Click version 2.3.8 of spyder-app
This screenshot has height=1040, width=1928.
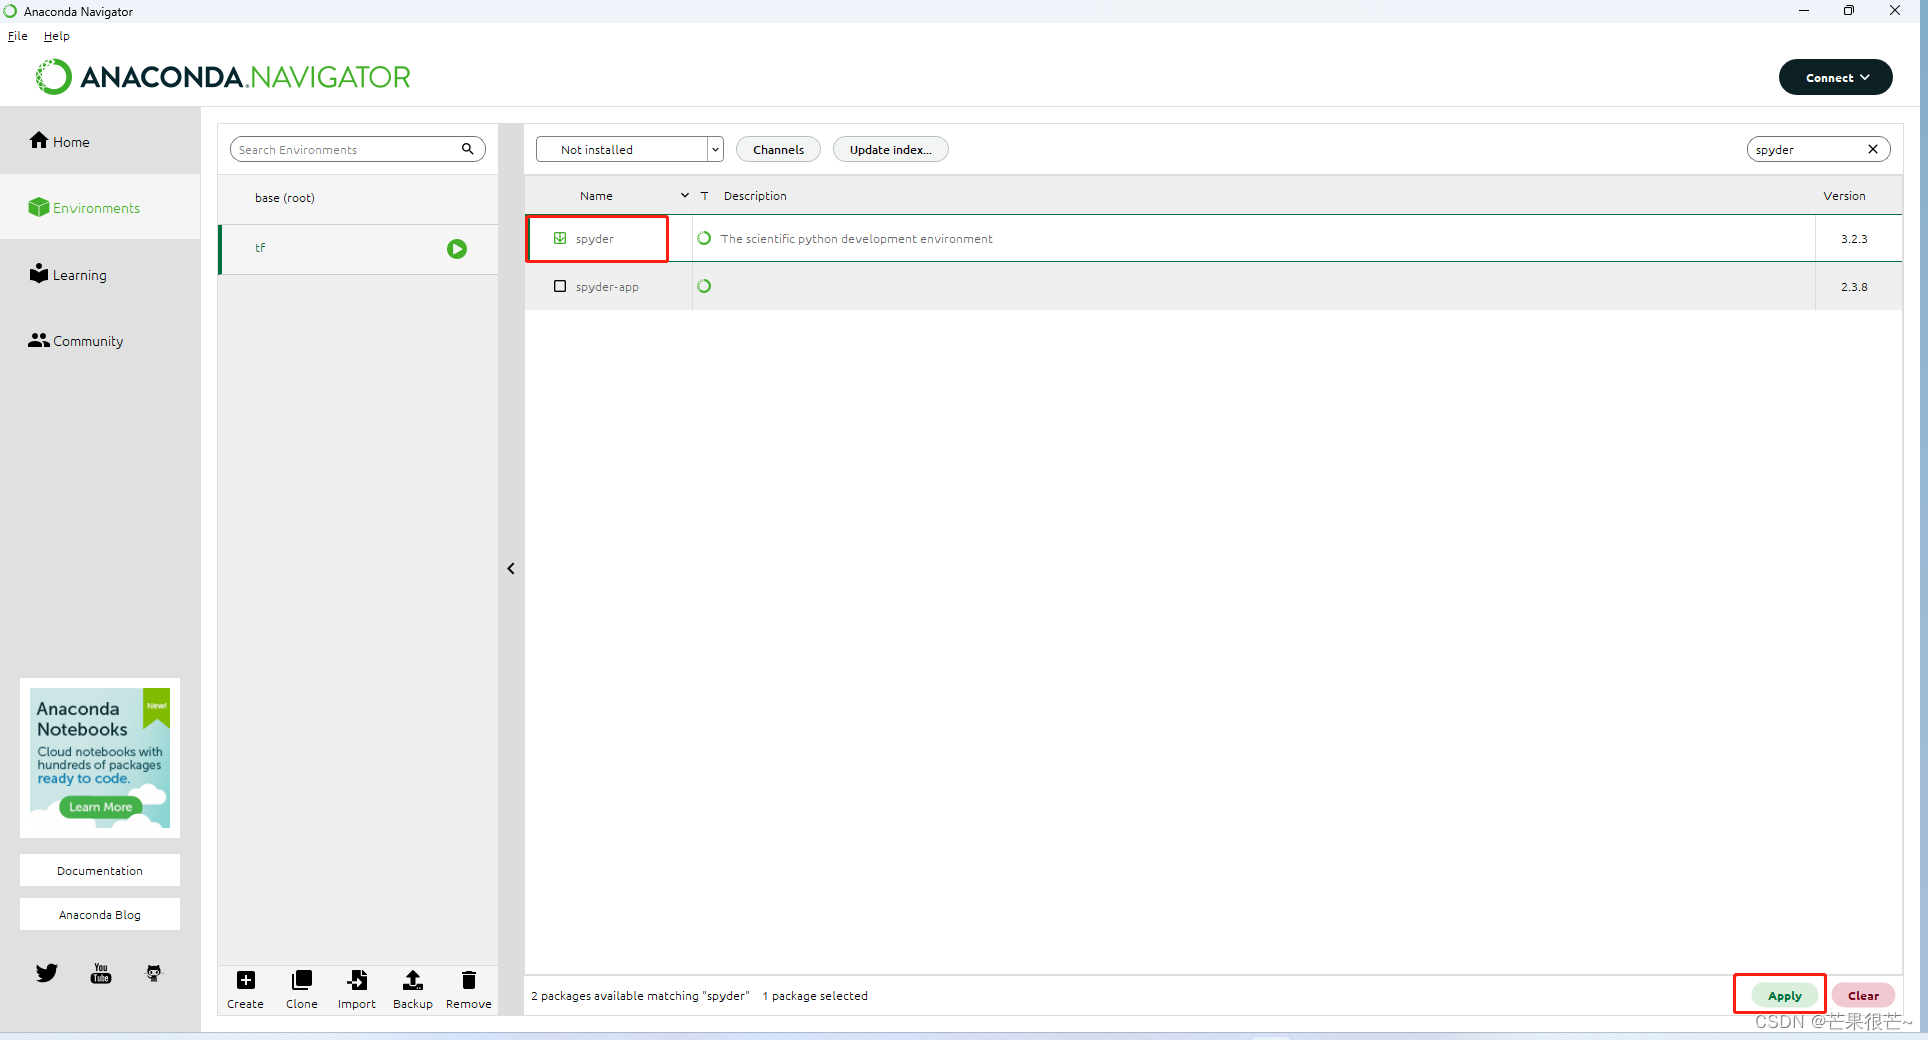coord(1854,287)
